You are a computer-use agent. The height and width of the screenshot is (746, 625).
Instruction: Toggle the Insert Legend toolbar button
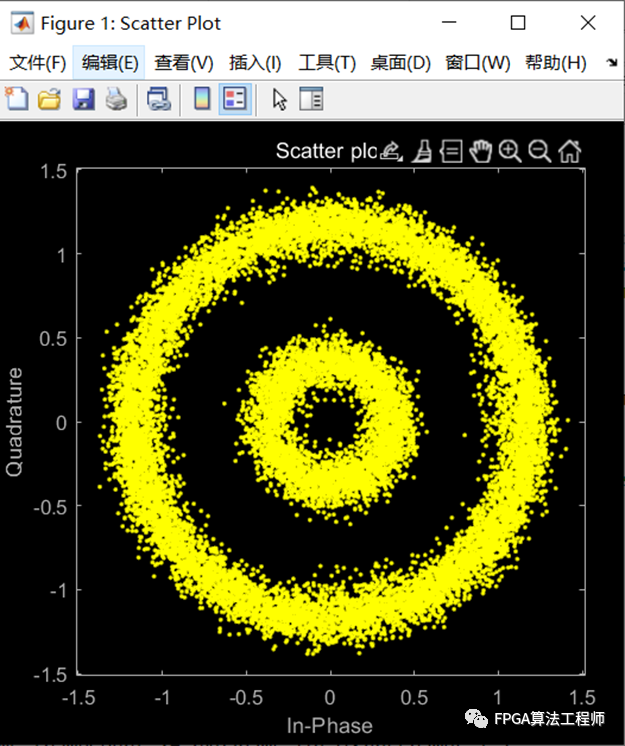pyautogui.click(x=235, y=99)
